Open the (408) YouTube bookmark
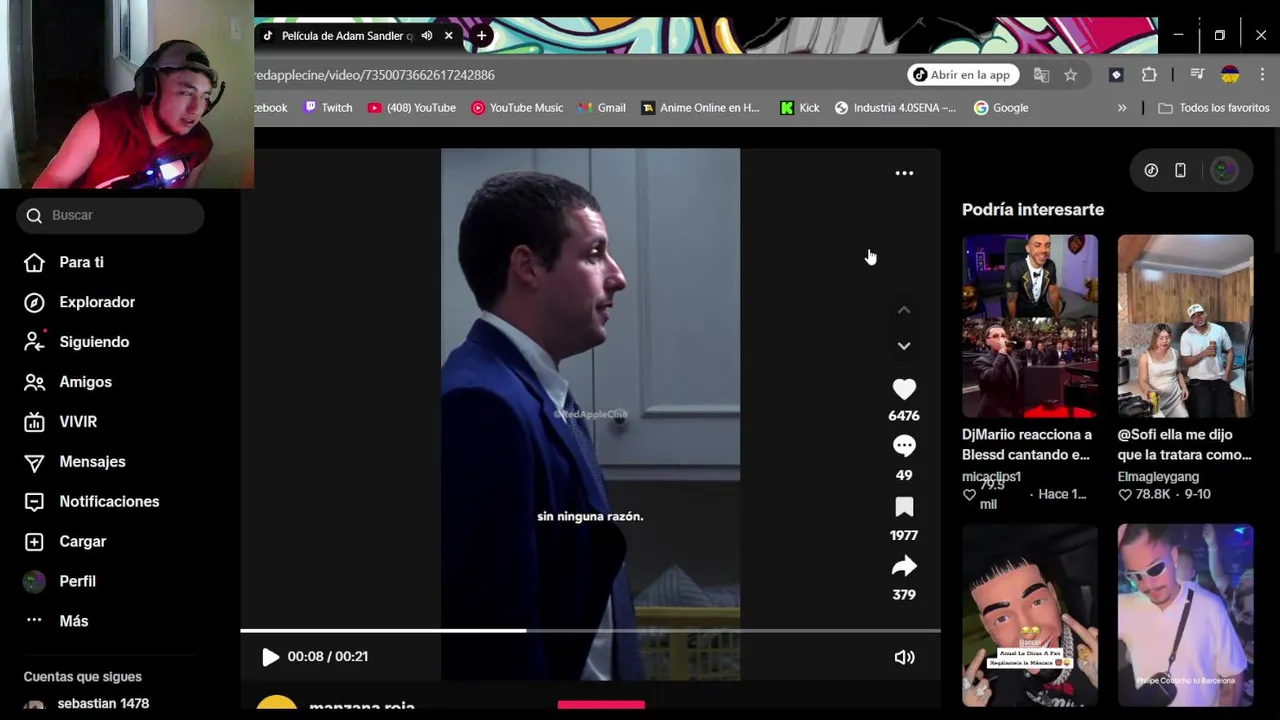Image resolution: width=1280 pixels, height=720 pixels. click(x=411, y=108)
